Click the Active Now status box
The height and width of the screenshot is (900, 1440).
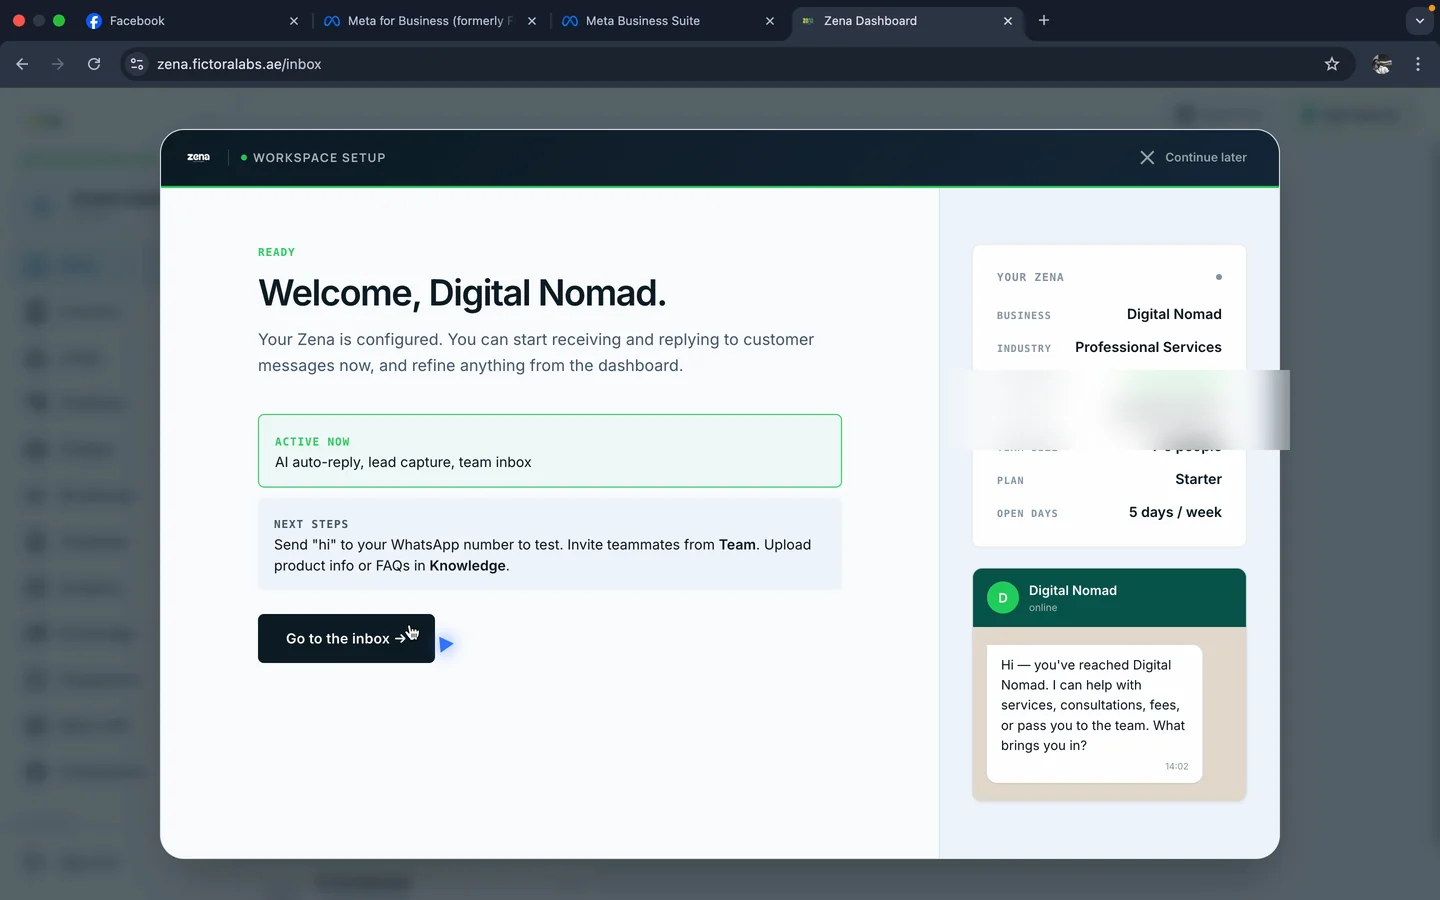tap(549, 451)
